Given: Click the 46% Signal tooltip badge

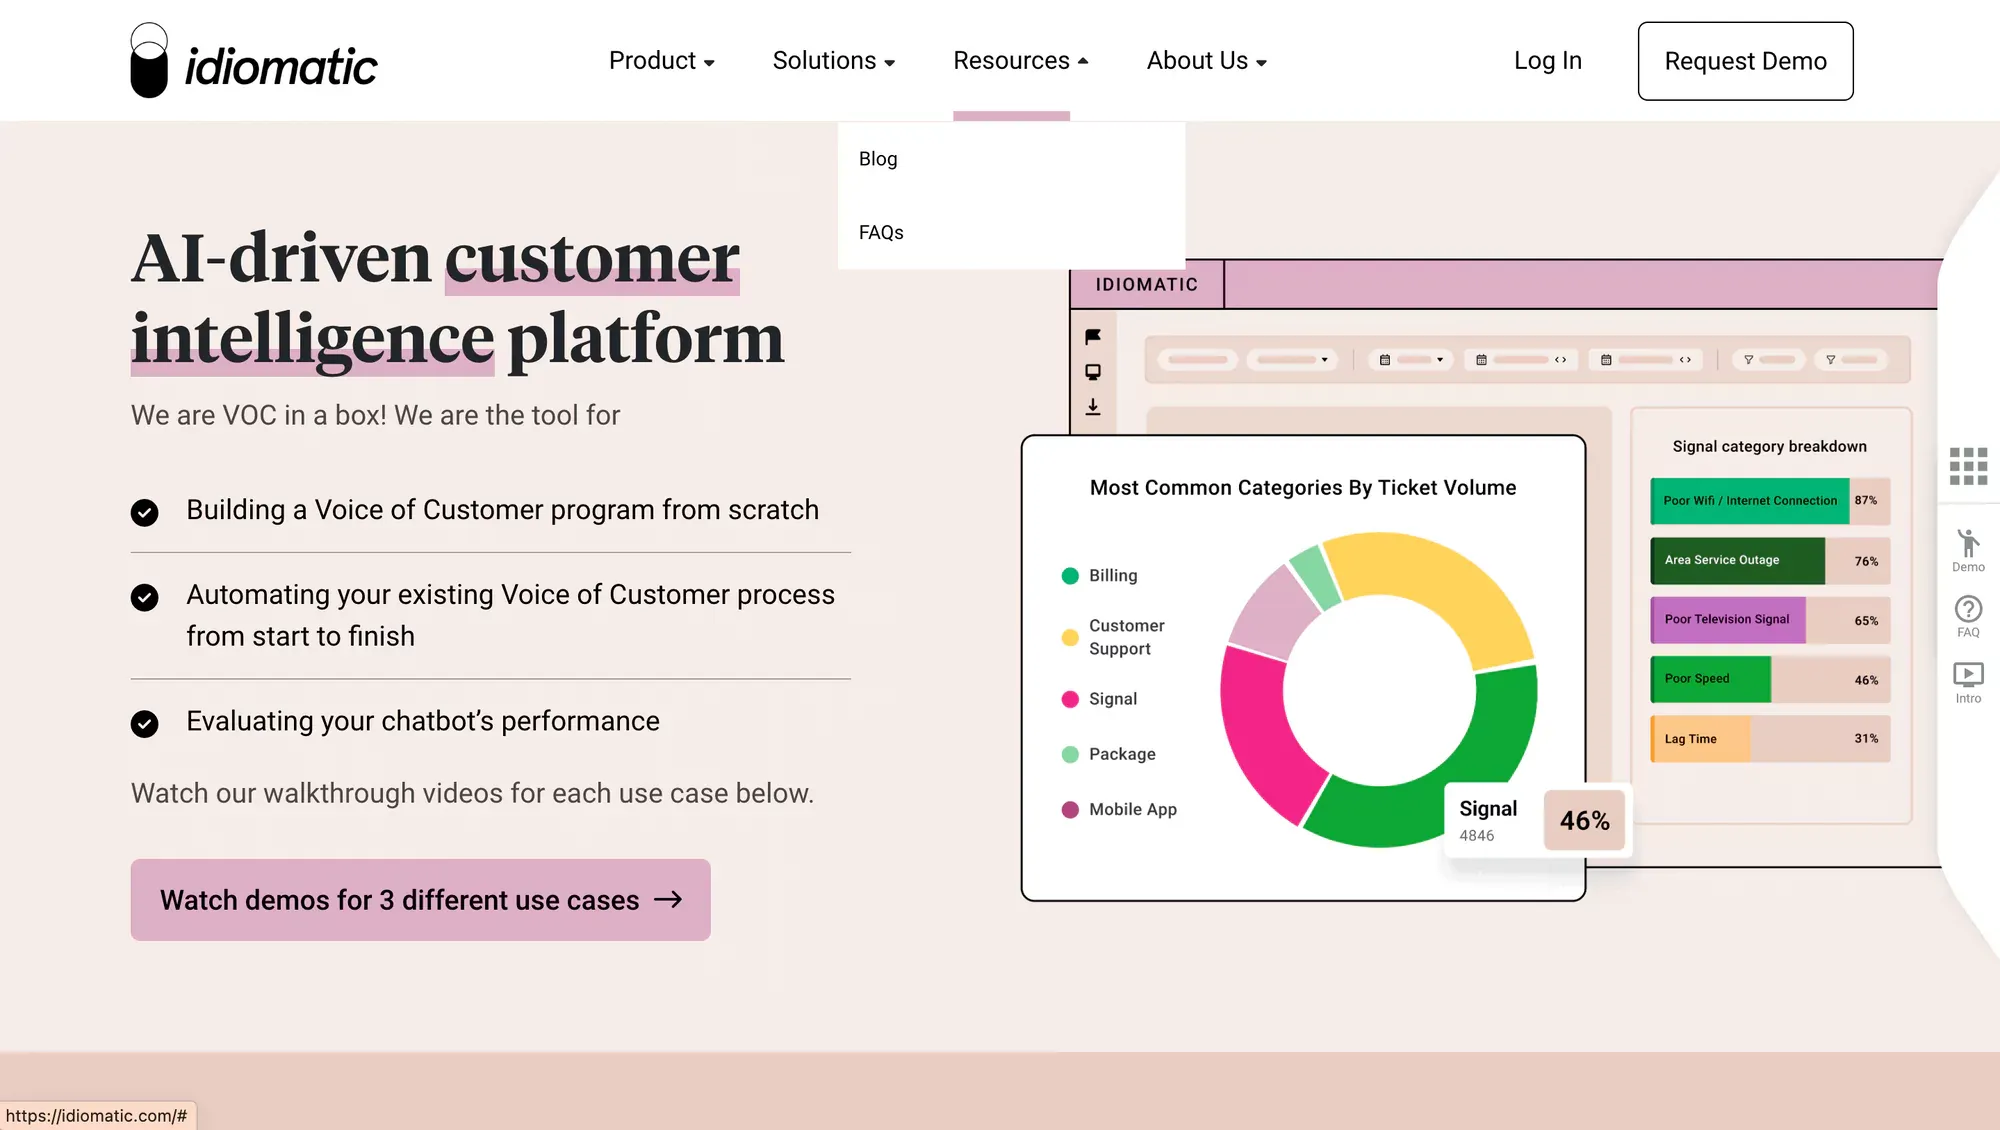Looking at the screenshot, I should point(1584,821).
